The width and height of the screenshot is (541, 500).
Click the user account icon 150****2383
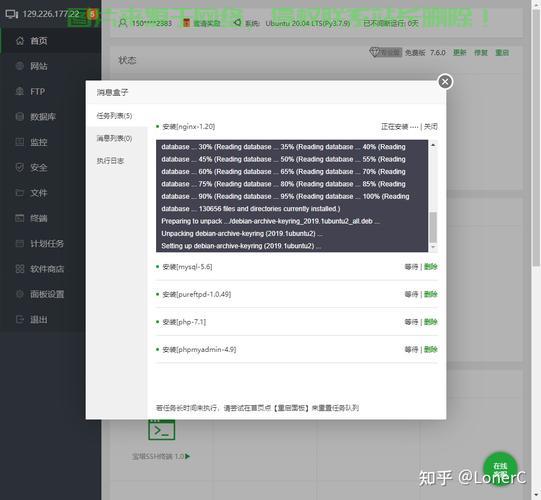(123, 23)
